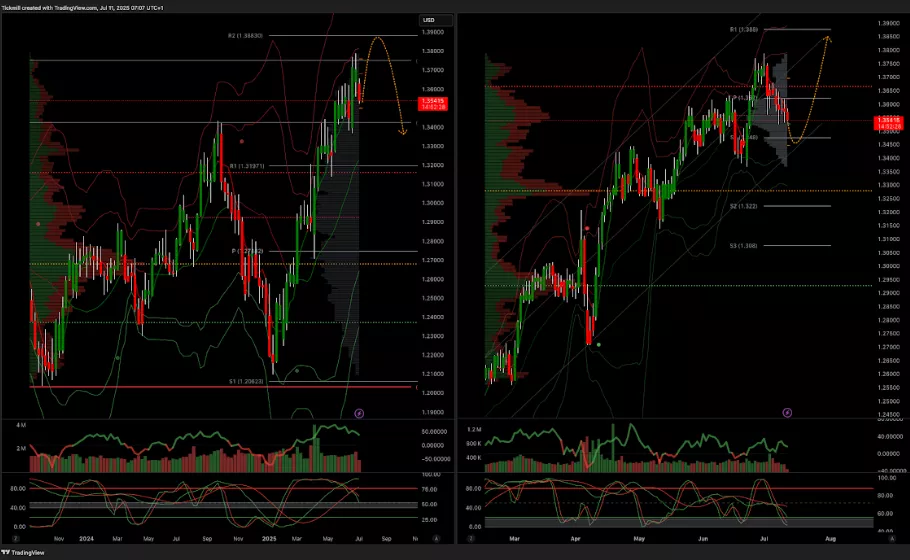Click the S3 (1.308) pivot label on right chart

point(742,245)
